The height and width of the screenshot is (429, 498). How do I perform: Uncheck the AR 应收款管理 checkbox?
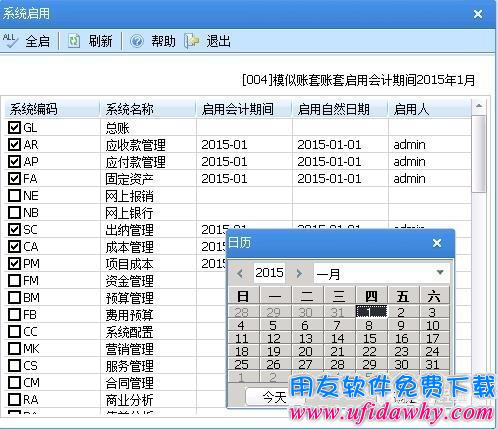pos(14,144)
